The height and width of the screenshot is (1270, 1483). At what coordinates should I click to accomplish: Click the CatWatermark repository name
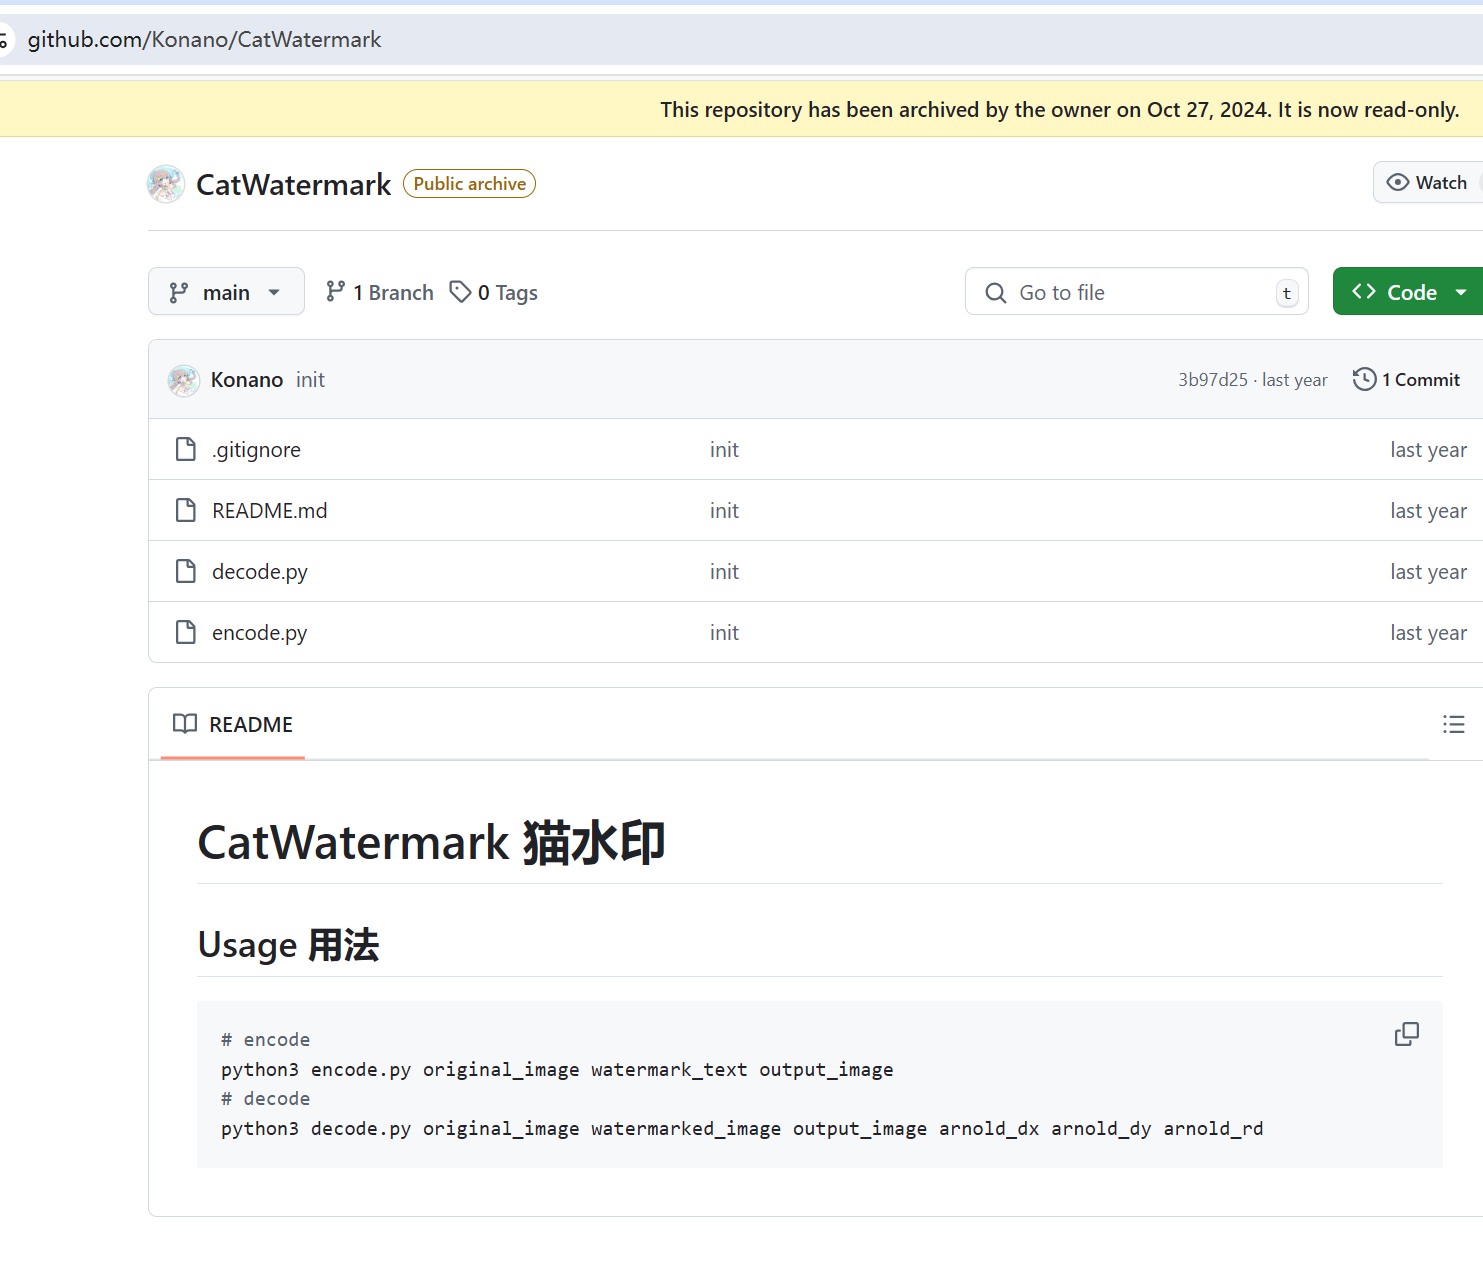coord(293,185)
